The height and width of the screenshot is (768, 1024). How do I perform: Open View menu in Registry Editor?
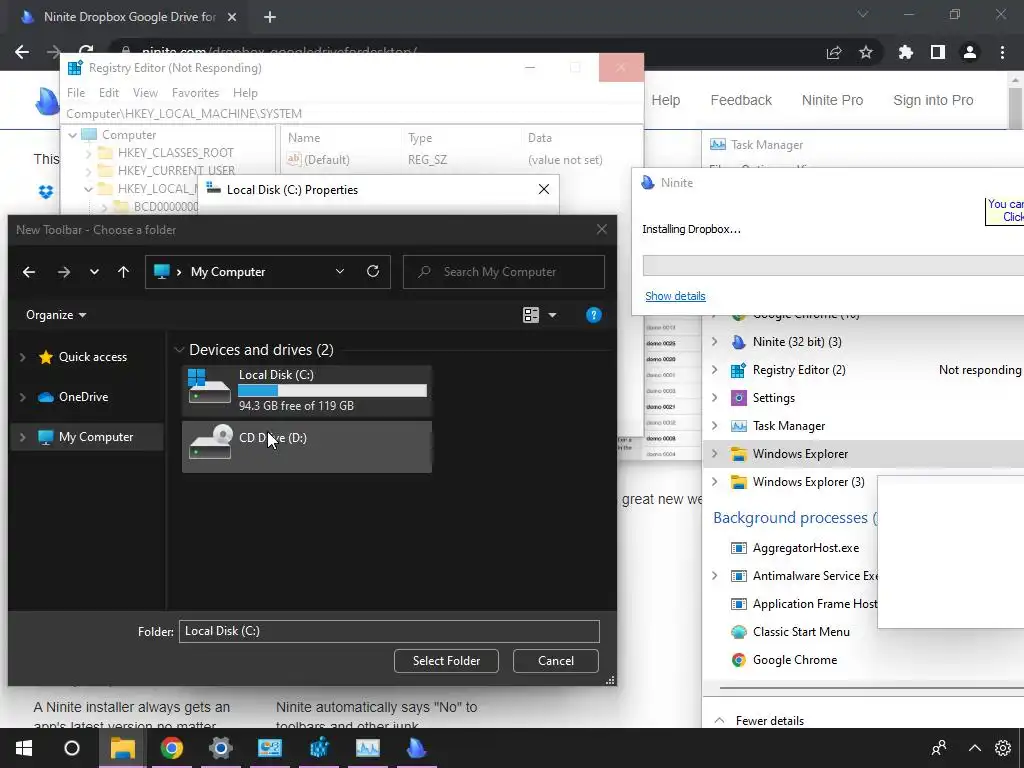[x=145, y=93]
